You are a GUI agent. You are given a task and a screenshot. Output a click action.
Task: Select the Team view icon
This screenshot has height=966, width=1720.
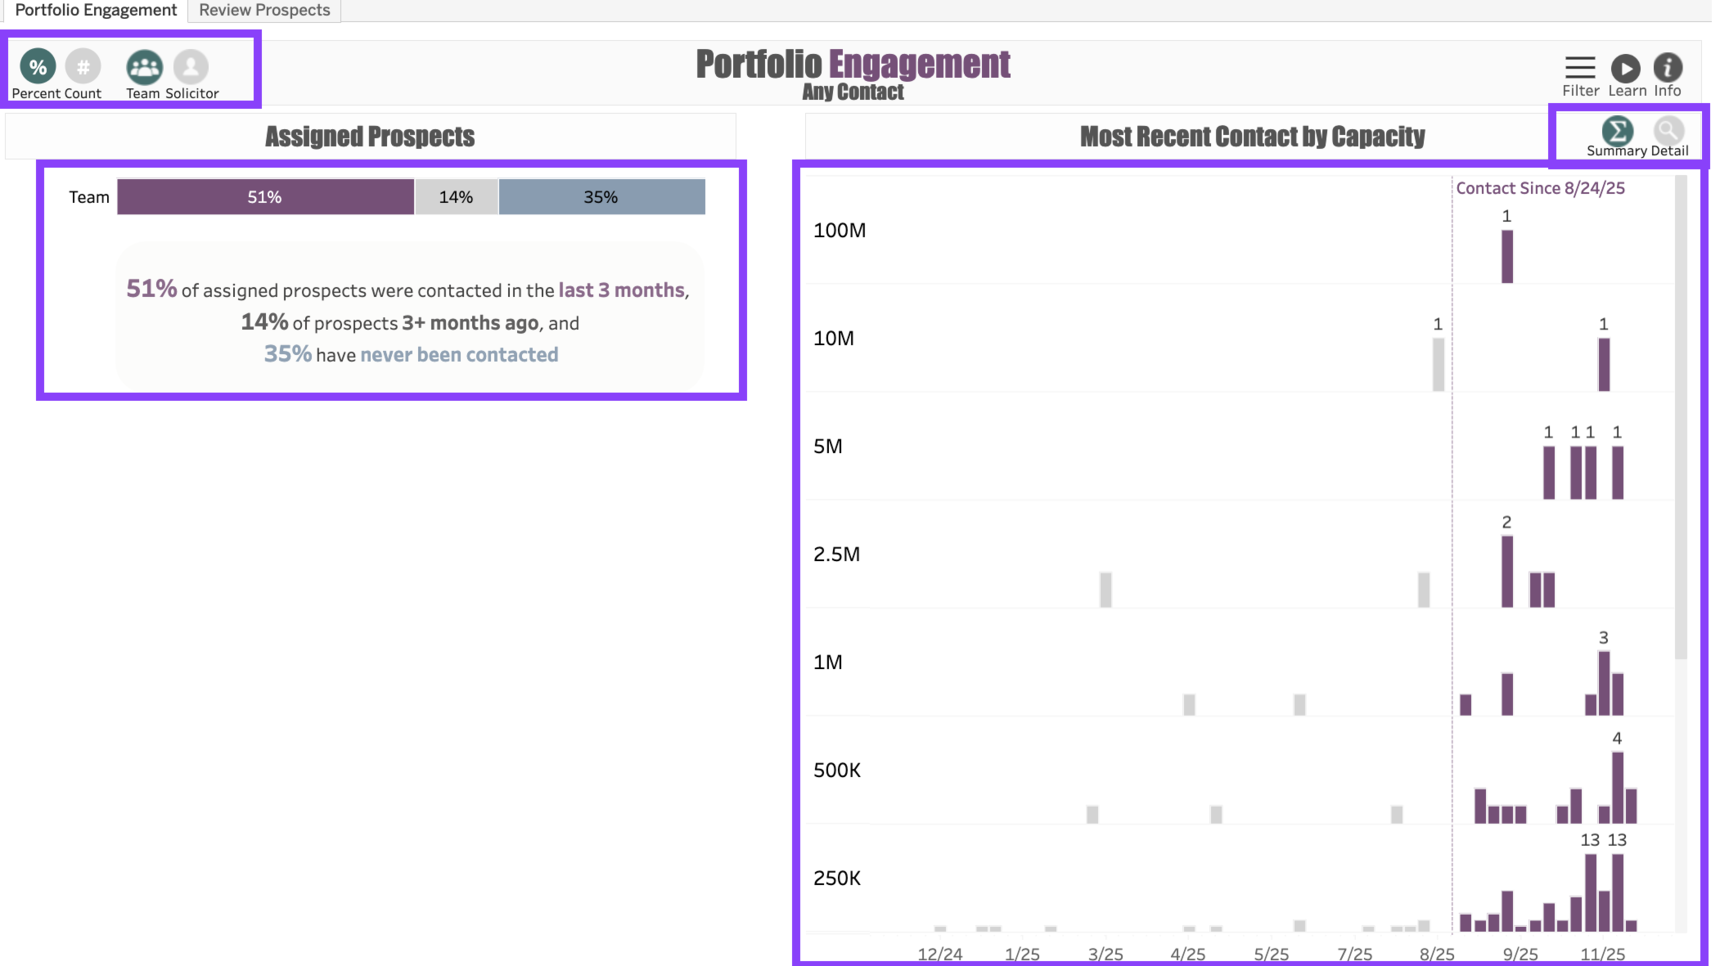(x=144, y=67)
